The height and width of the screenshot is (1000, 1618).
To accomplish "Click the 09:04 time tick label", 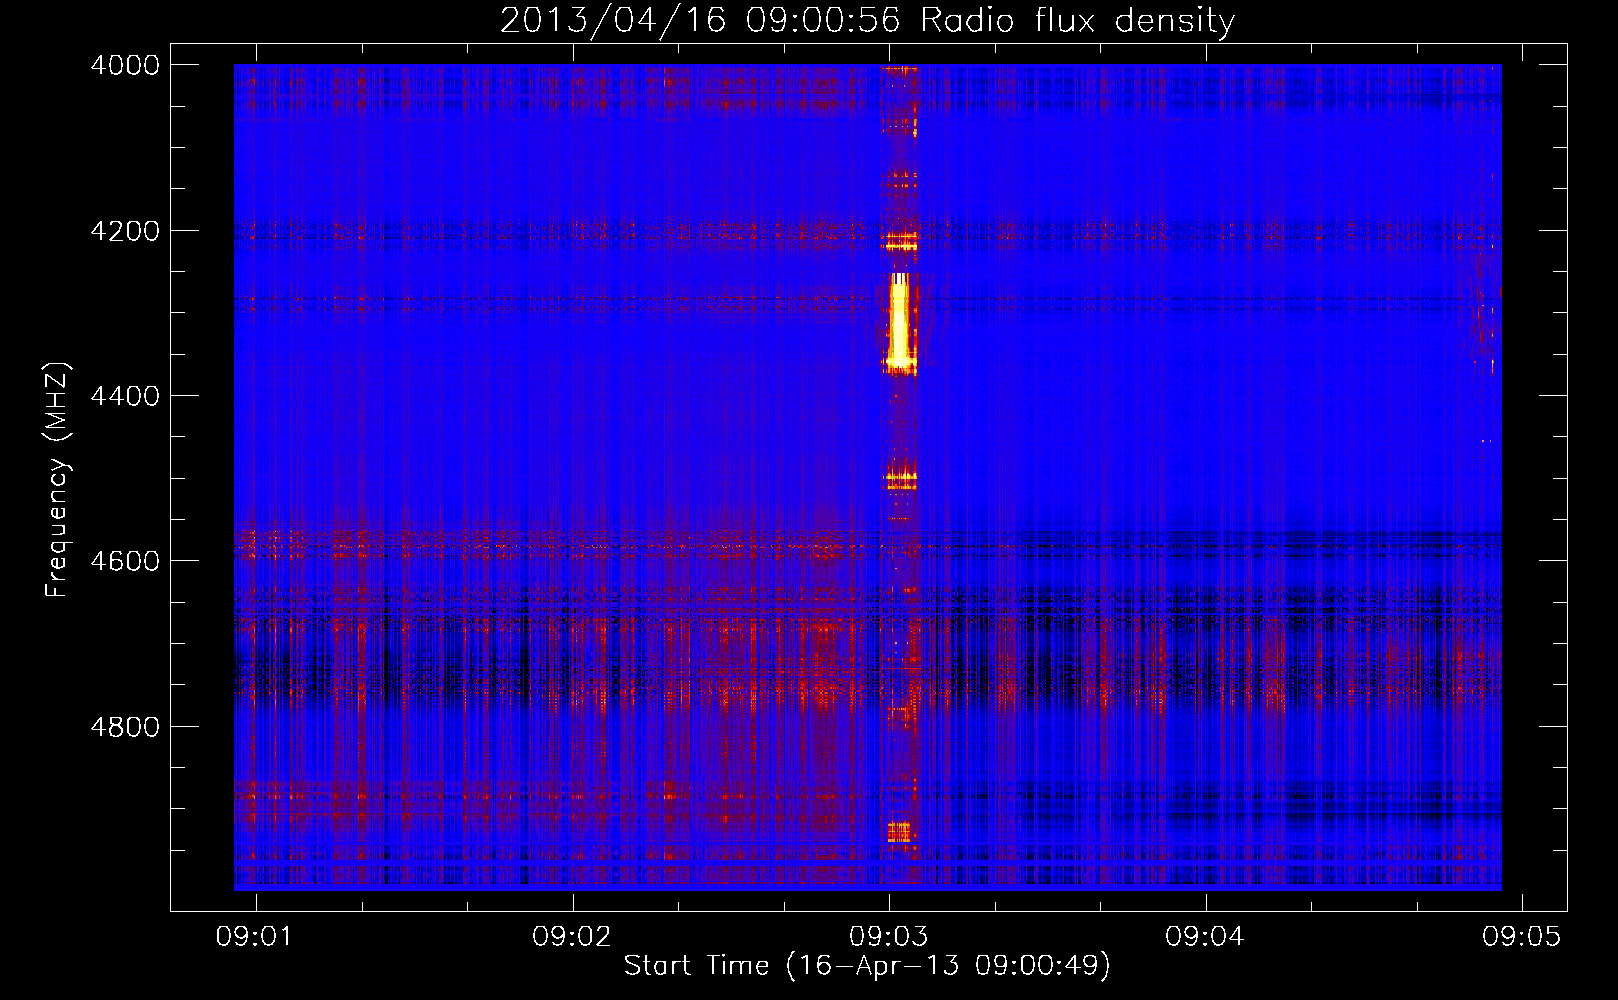I will pos(1206,936).
